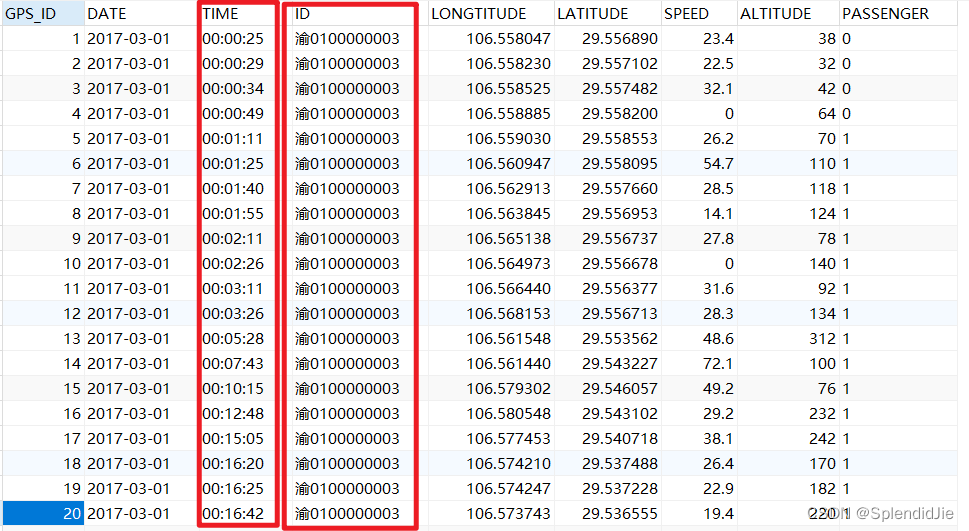Sort by the DATE column header
The height and width of the screenshot is (531, 969).
(140, 14)
